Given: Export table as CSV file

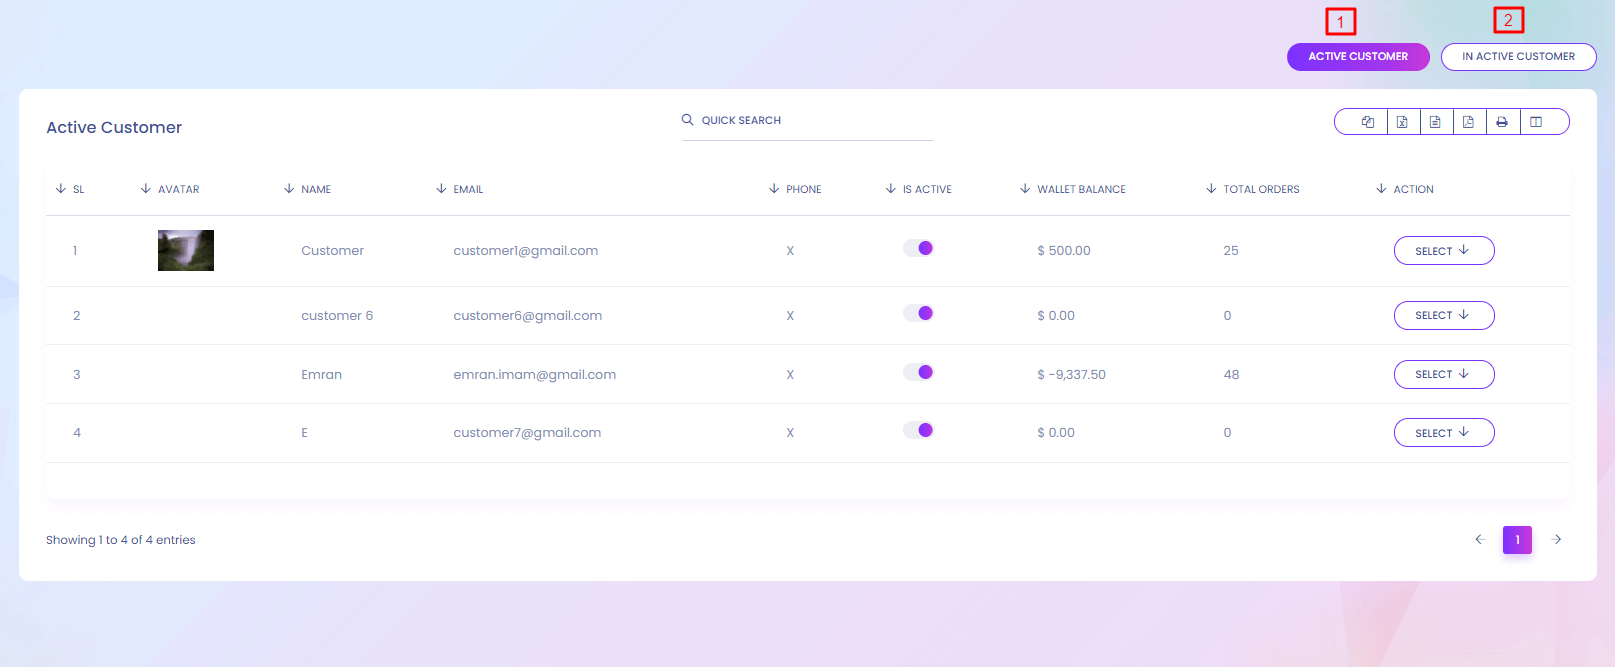Looking at the screenshot, I should [1435, 122].
